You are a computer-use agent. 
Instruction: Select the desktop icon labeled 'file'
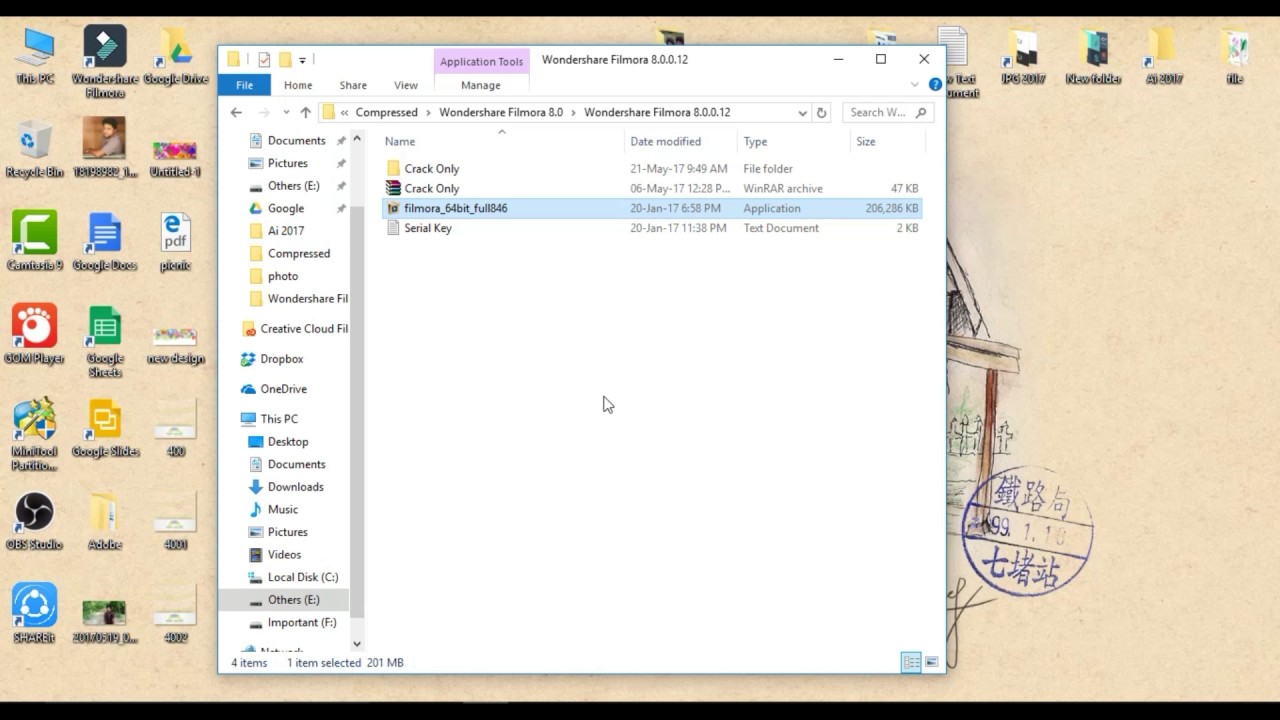click(x=1235, y=58)
